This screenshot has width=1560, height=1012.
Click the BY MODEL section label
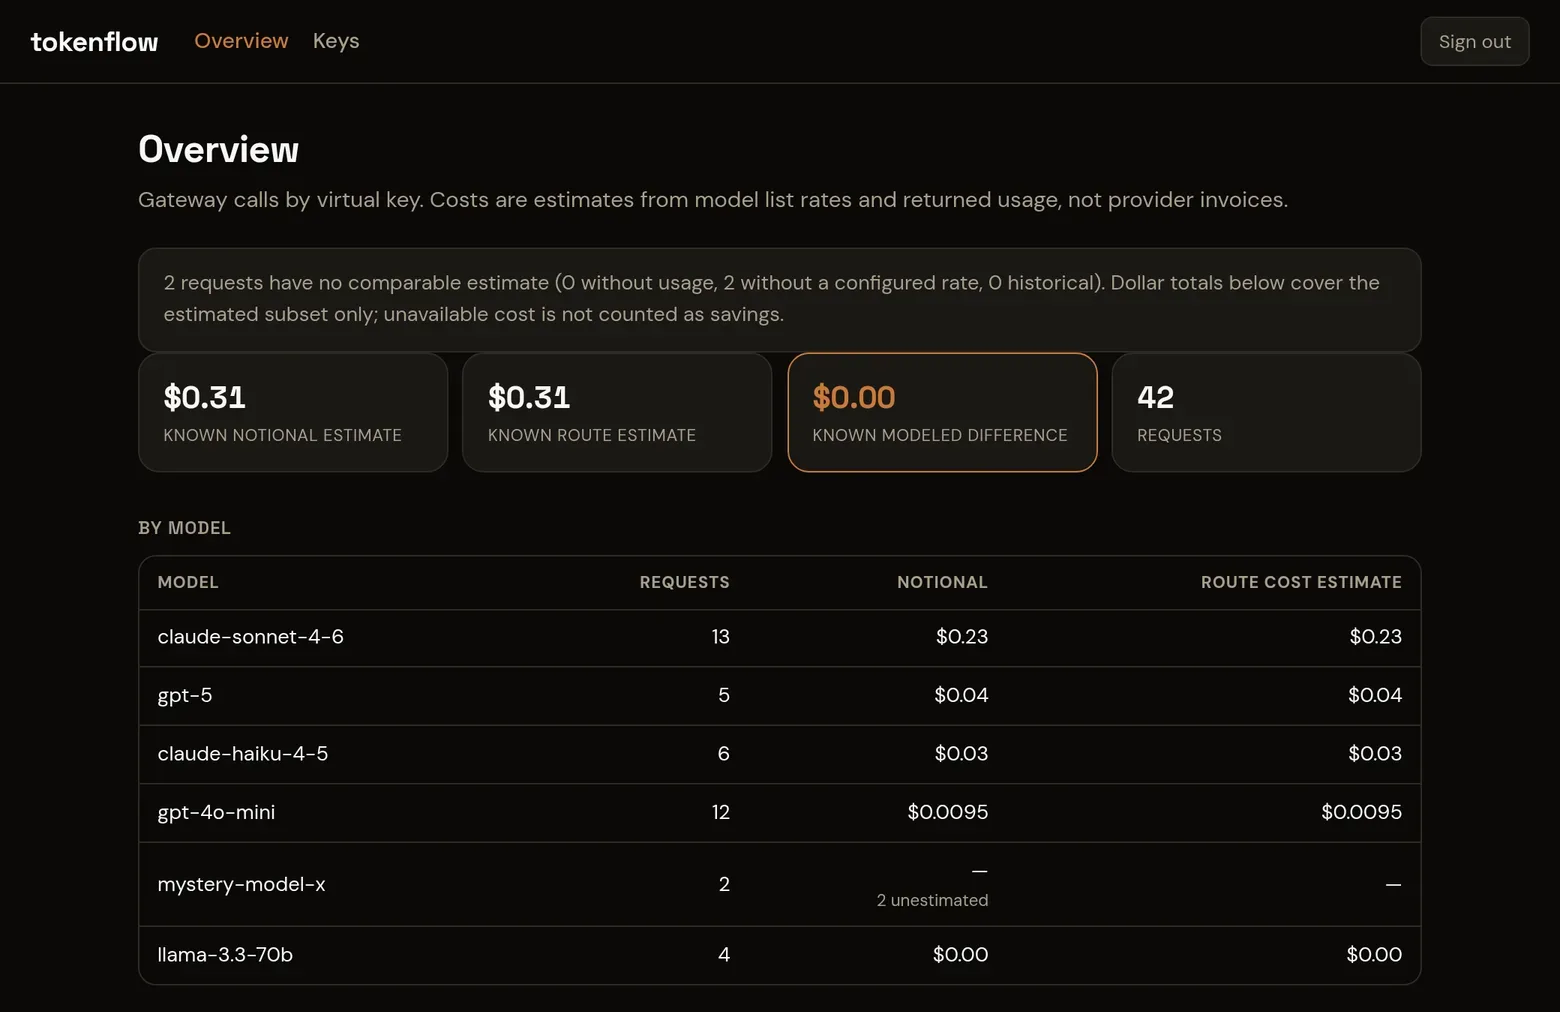click(184, 528)
